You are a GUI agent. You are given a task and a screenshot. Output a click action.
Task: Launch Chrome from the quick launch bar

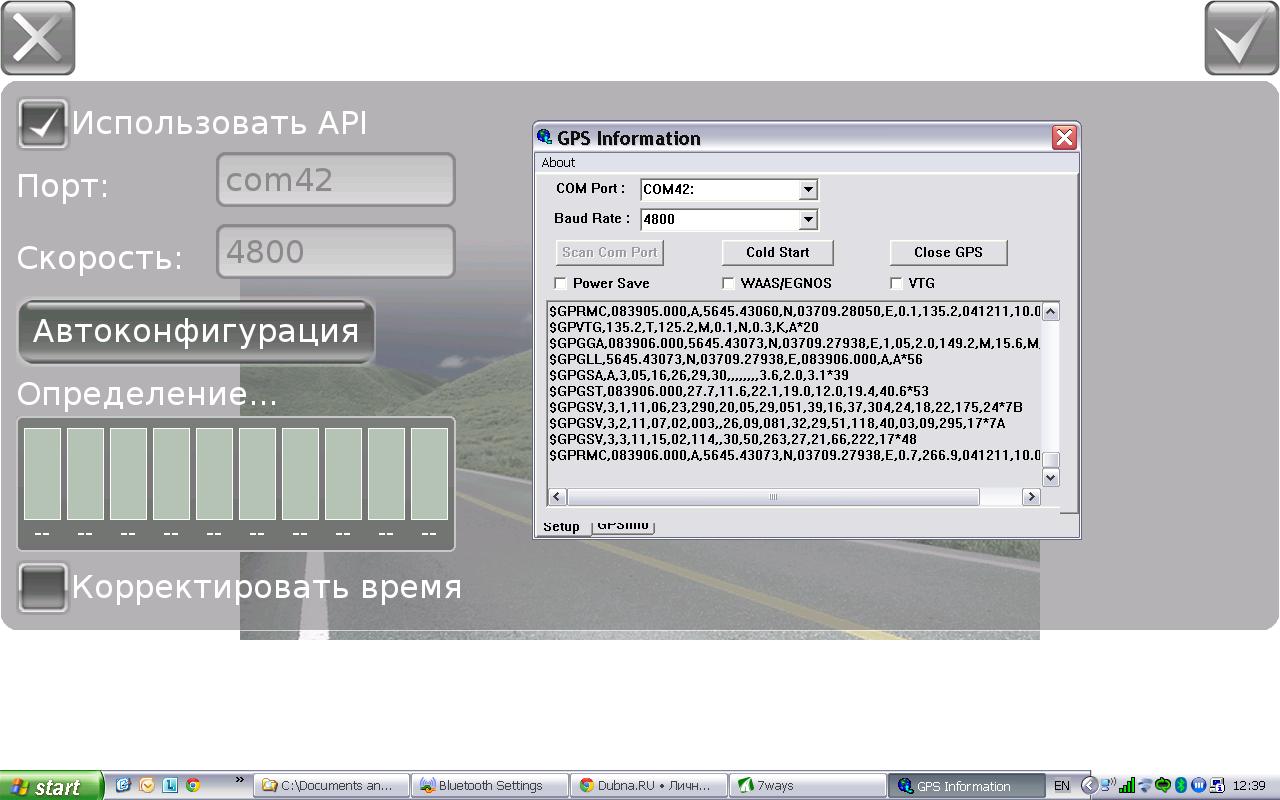coord(192,786)
